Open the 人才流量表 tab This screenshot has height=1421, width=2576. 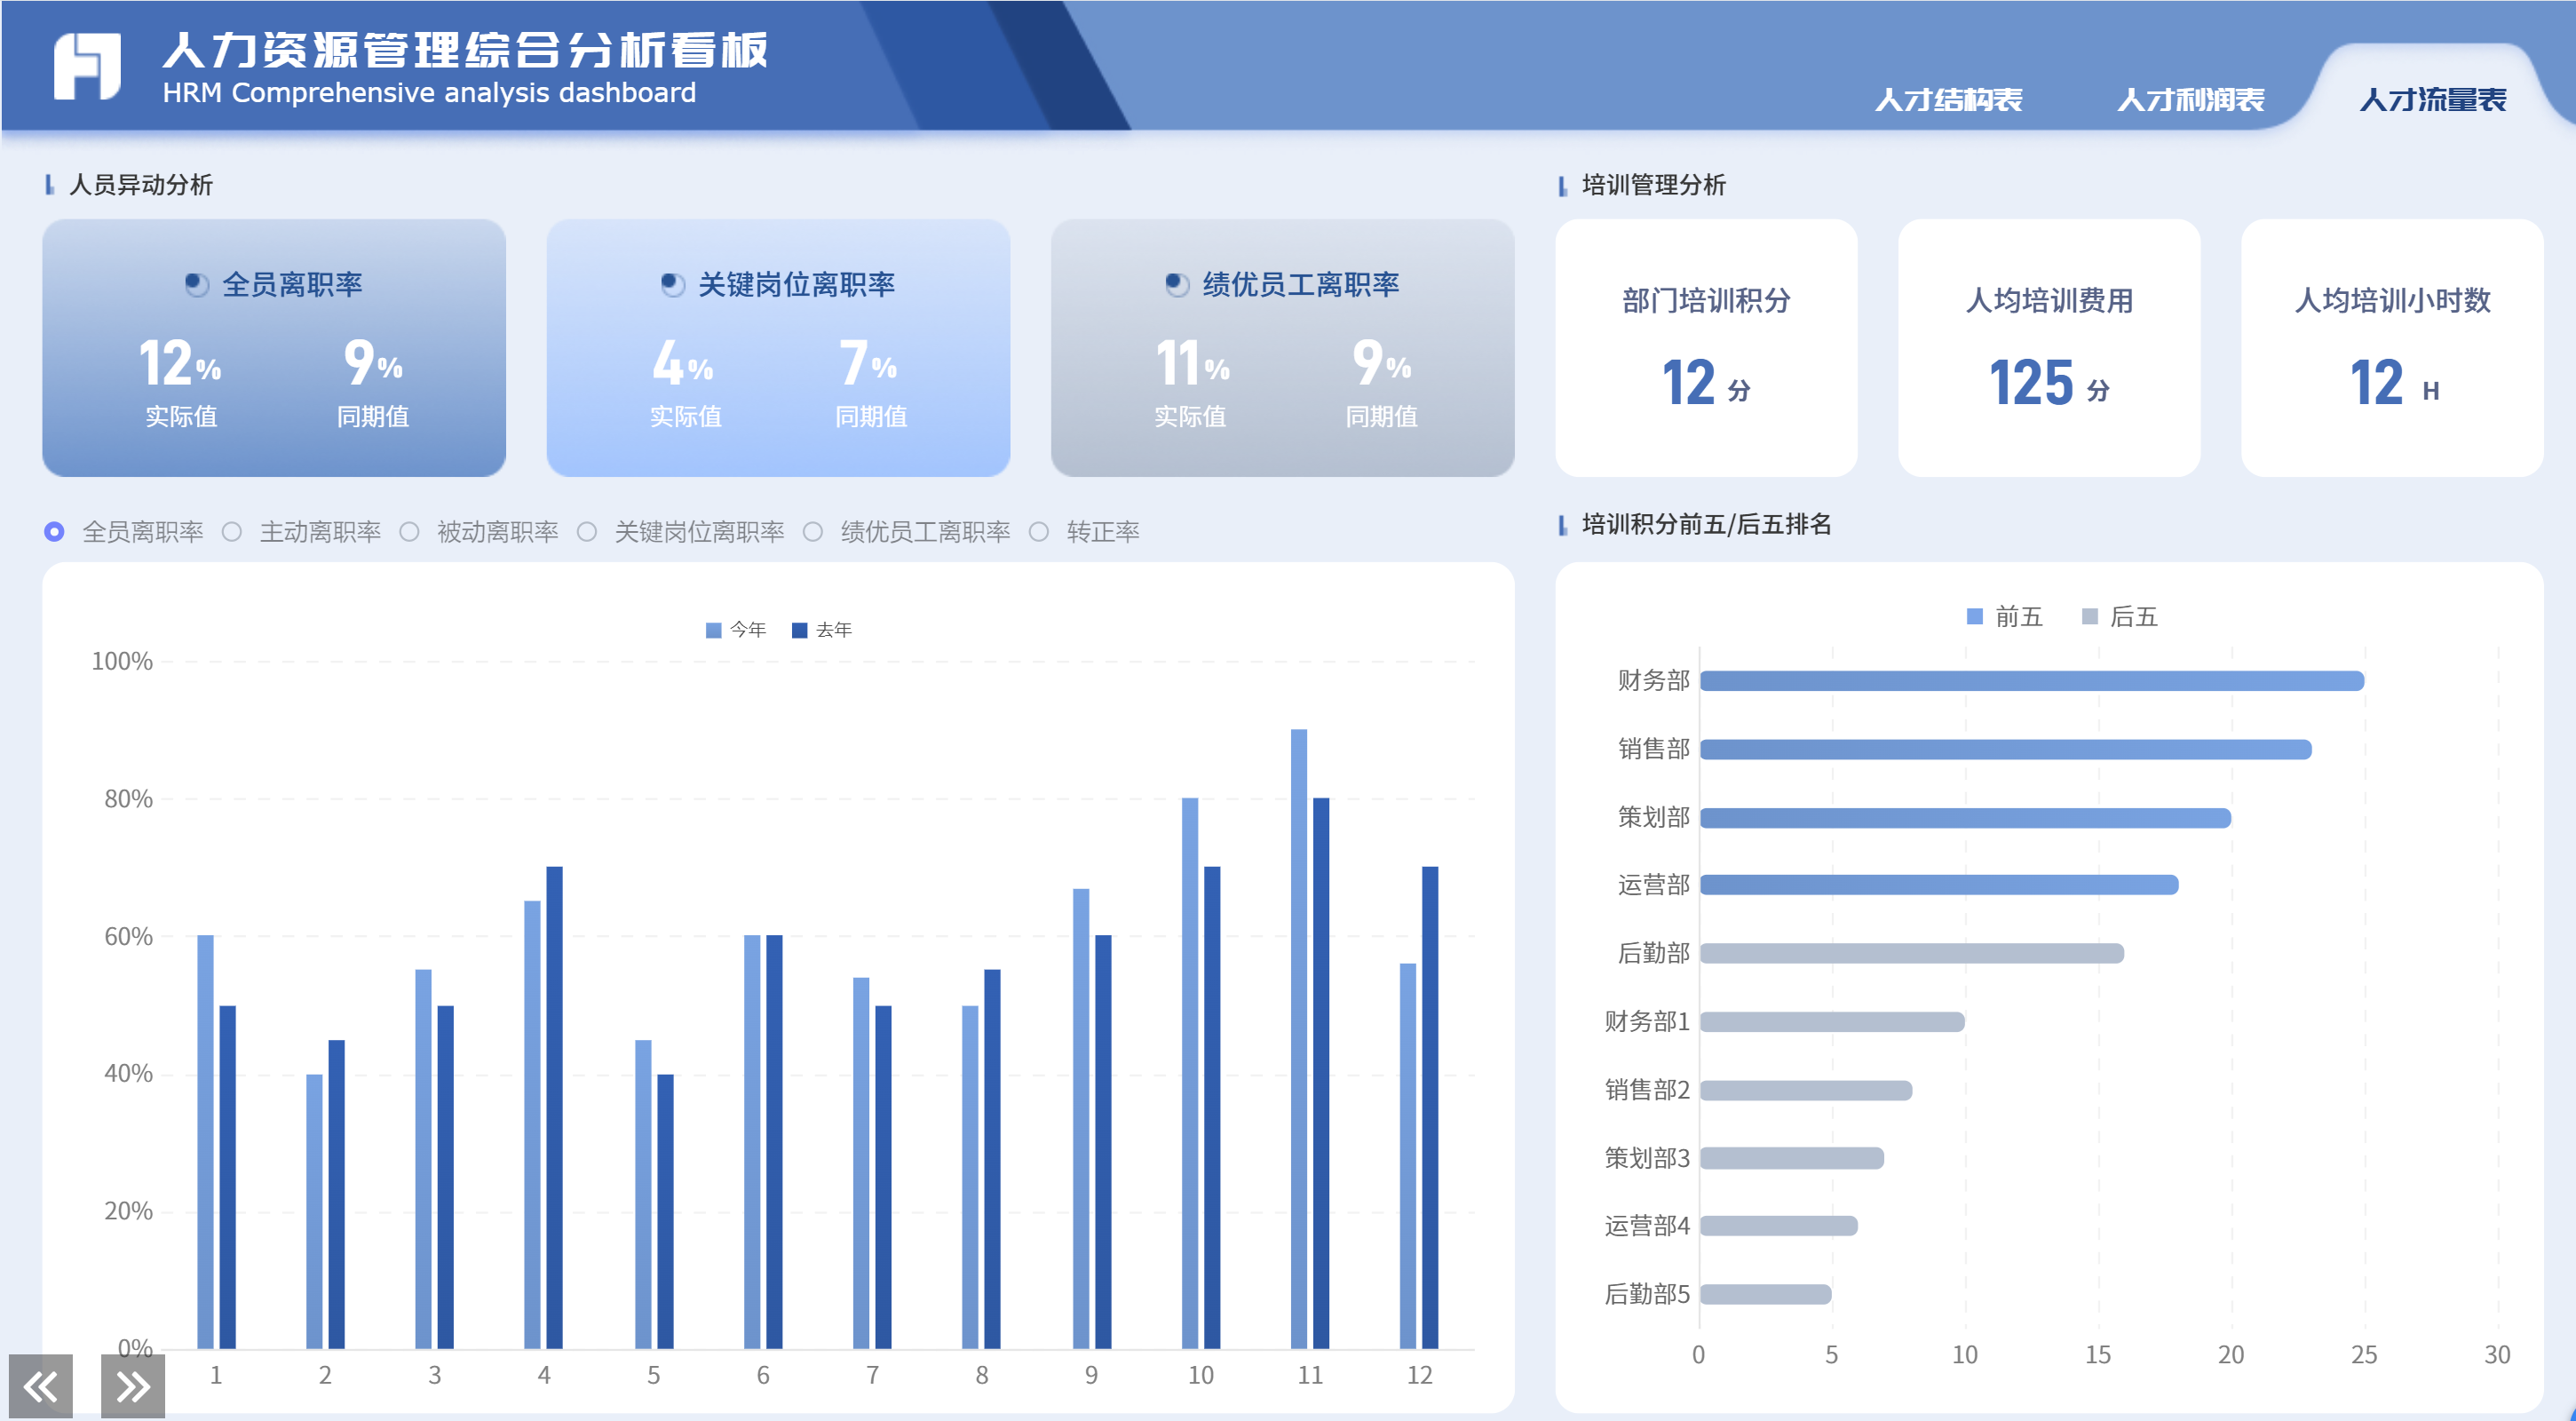click(x=2432, y=100)
